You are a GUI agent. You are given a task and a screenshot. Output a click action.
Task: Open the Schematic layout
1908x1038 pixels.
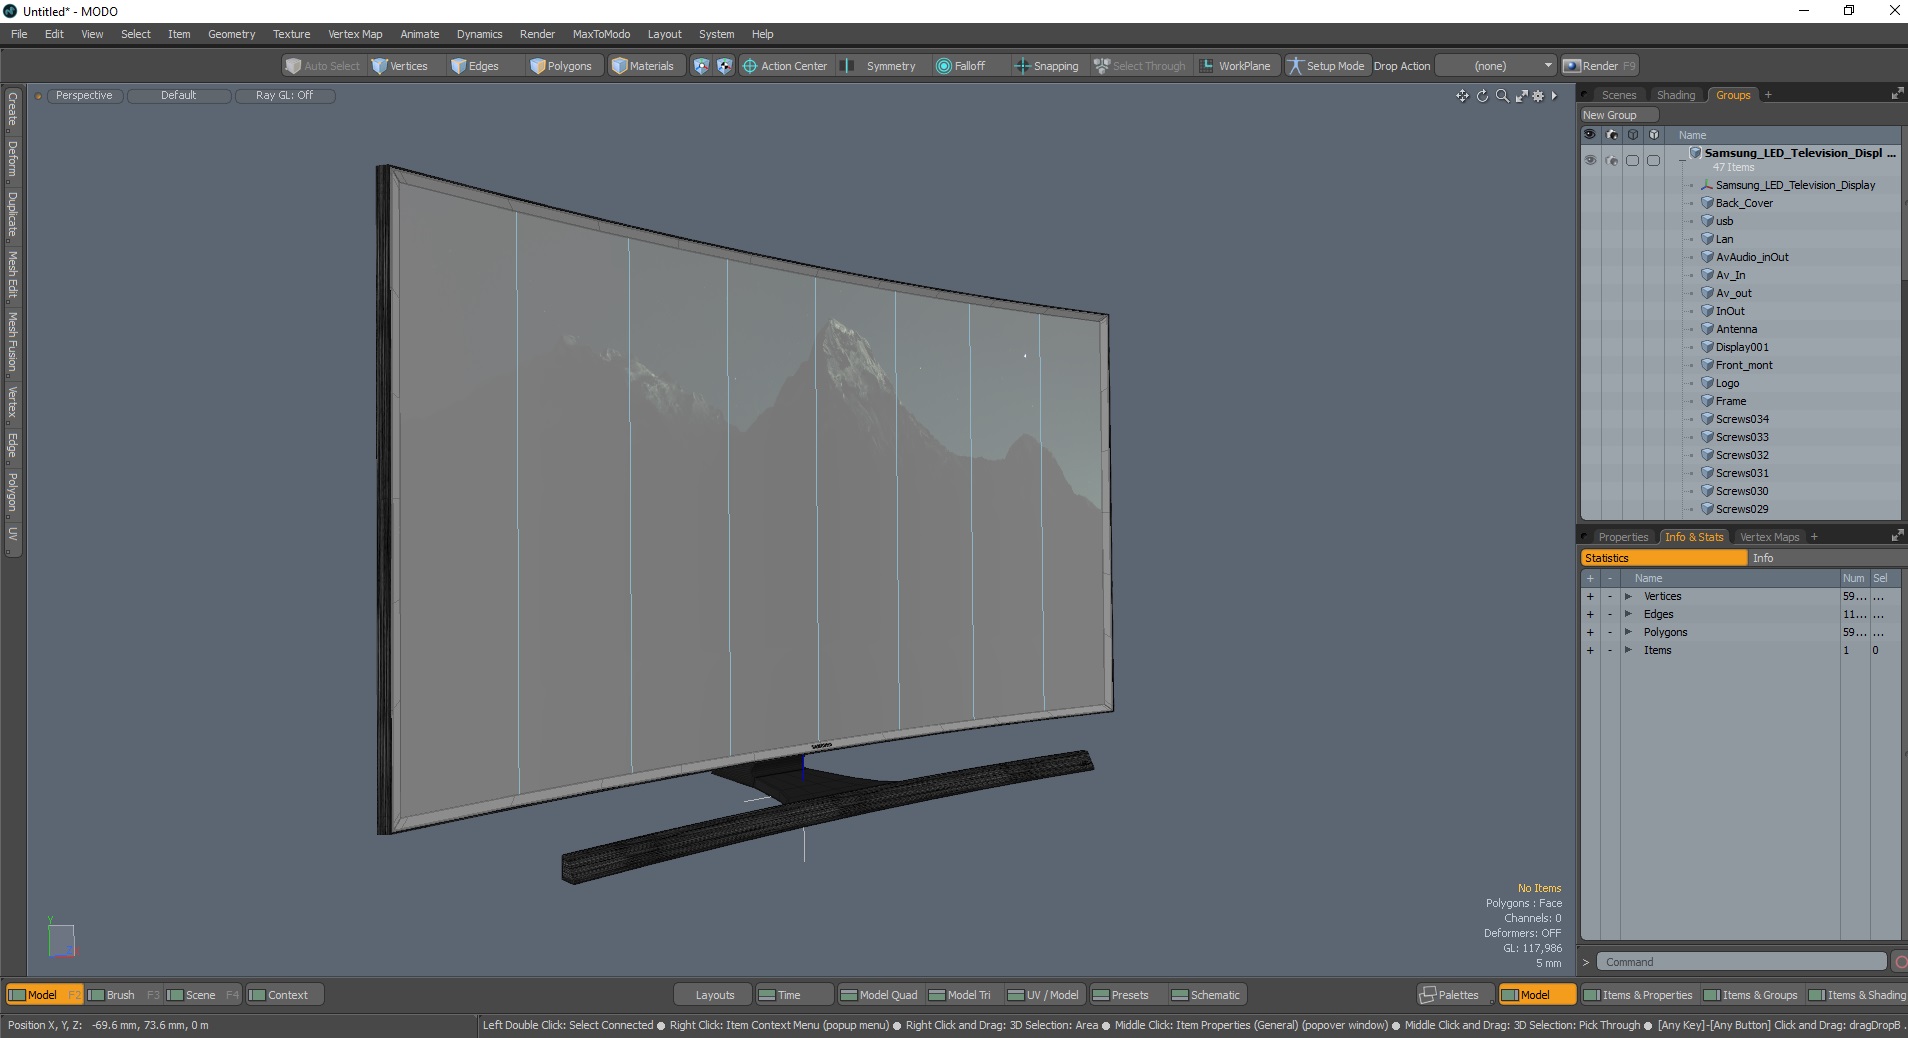tap(1206, 995)
